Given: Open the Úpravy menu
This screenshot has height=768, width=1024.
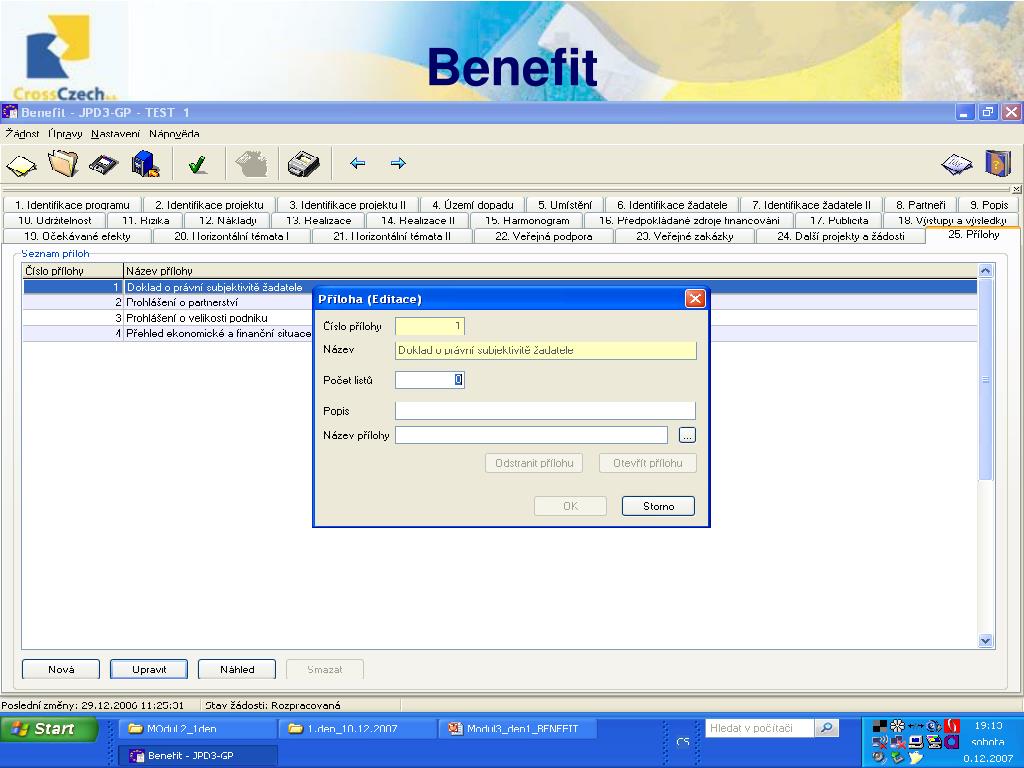Looking at the screenshot, I should [65, 134].
